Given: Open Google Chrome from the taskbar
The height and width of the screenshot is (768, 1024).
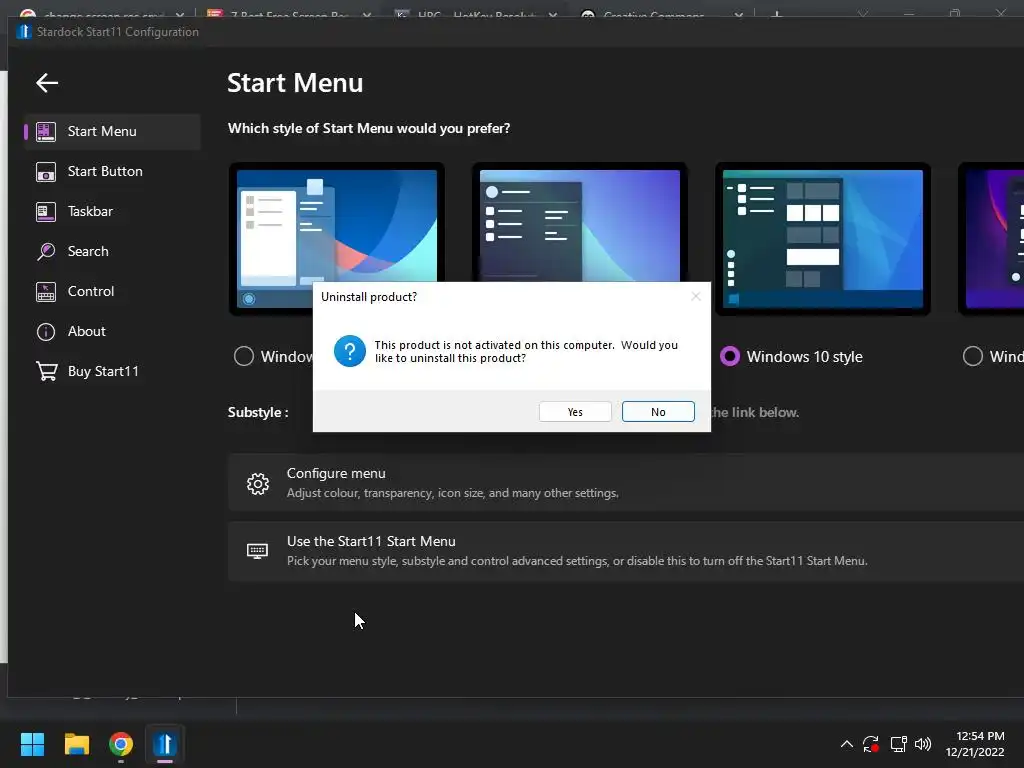Looking at the screenshot, I should point(121,744).
